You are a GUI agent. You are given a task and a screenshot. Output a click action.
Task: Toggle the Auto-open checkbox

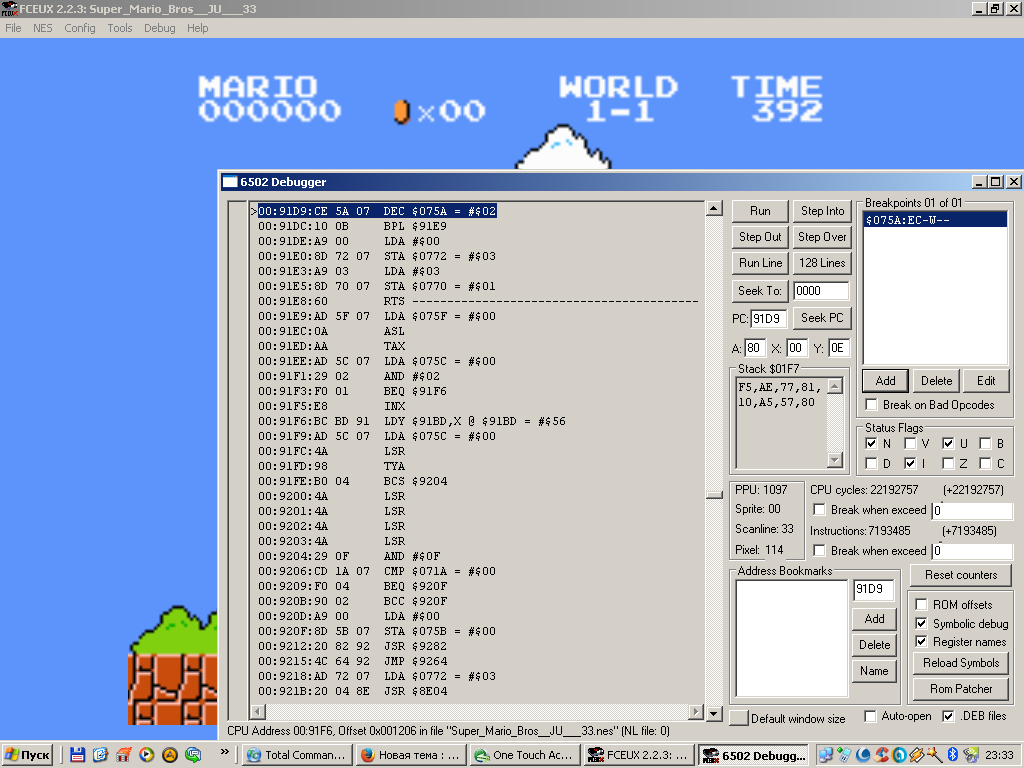(x=870, y=716)
